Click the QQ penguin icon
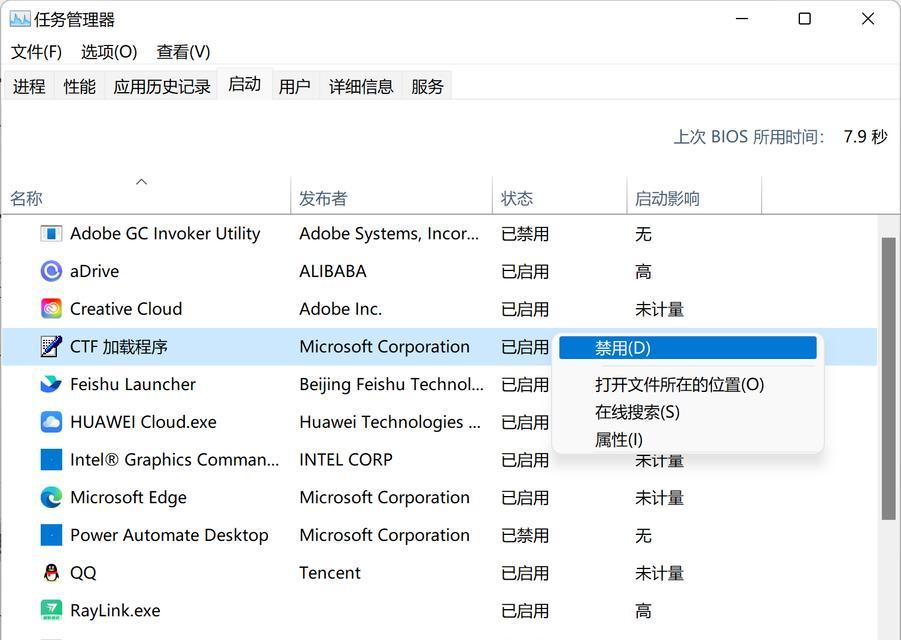Viewport: 901px width, 640px height. point(51,573)
